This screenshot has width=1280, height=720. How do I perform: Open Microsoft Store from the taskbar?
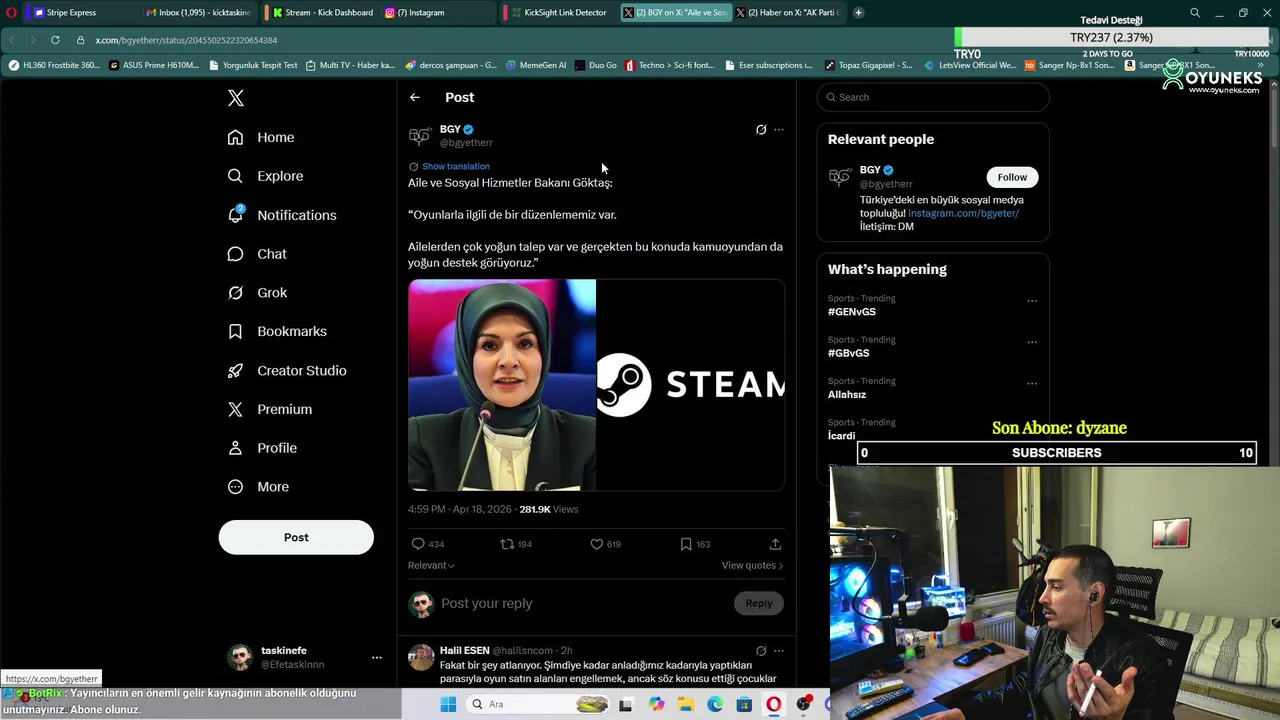(744, 704)
